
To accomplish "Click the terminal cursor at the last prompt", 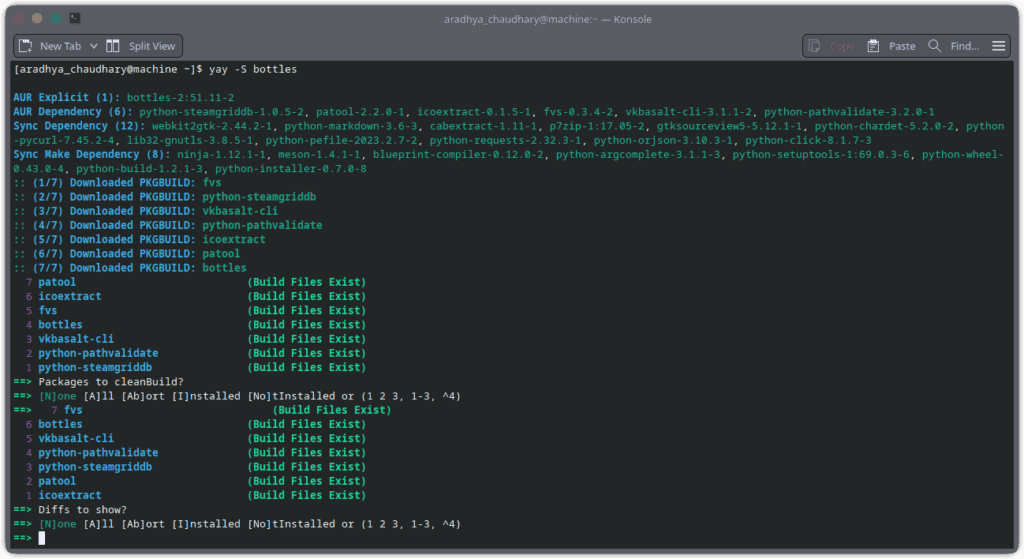I will (42, 538).
